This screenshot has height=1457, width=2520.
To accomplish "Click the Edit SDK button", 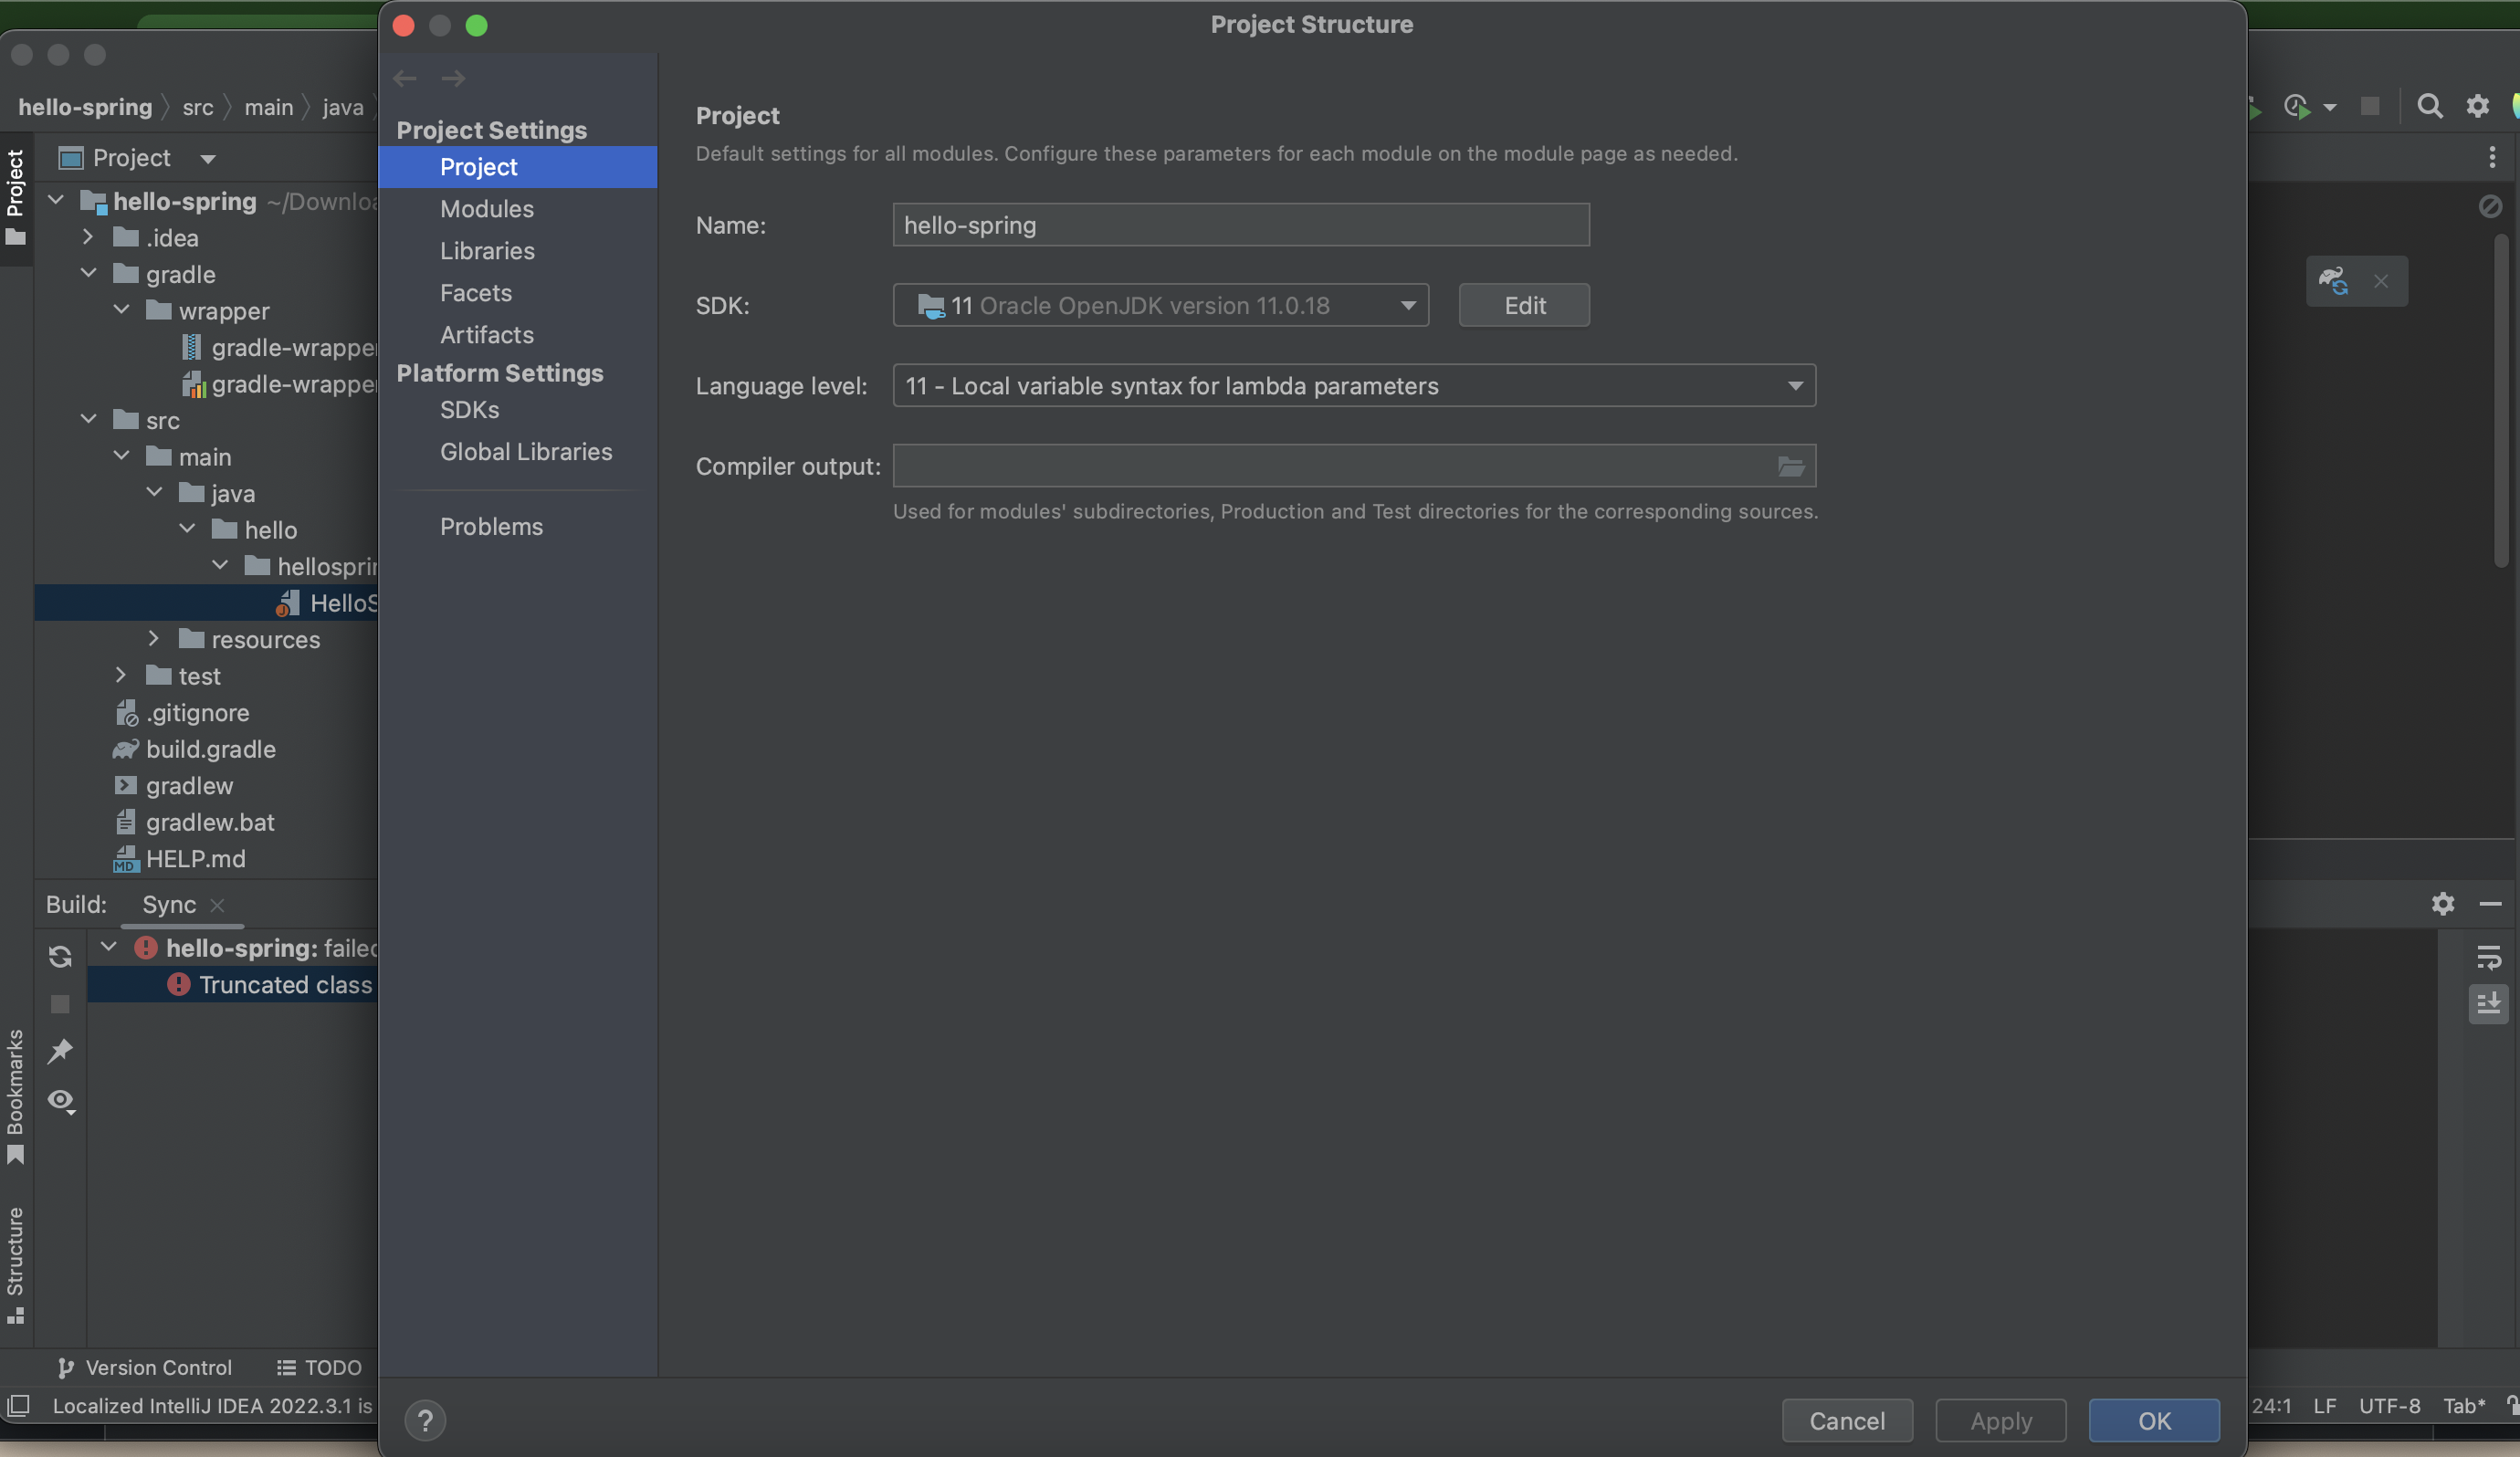I will coord(1524,305).
